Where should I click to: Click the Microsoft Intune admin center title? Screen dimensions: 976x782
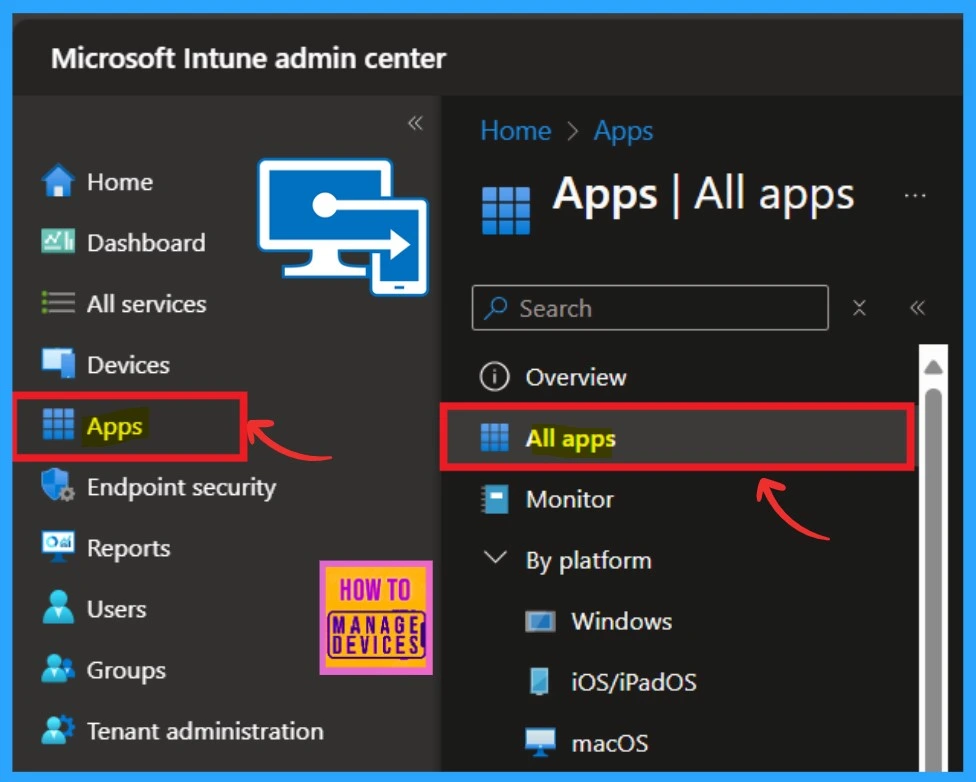tap(248, 58)
